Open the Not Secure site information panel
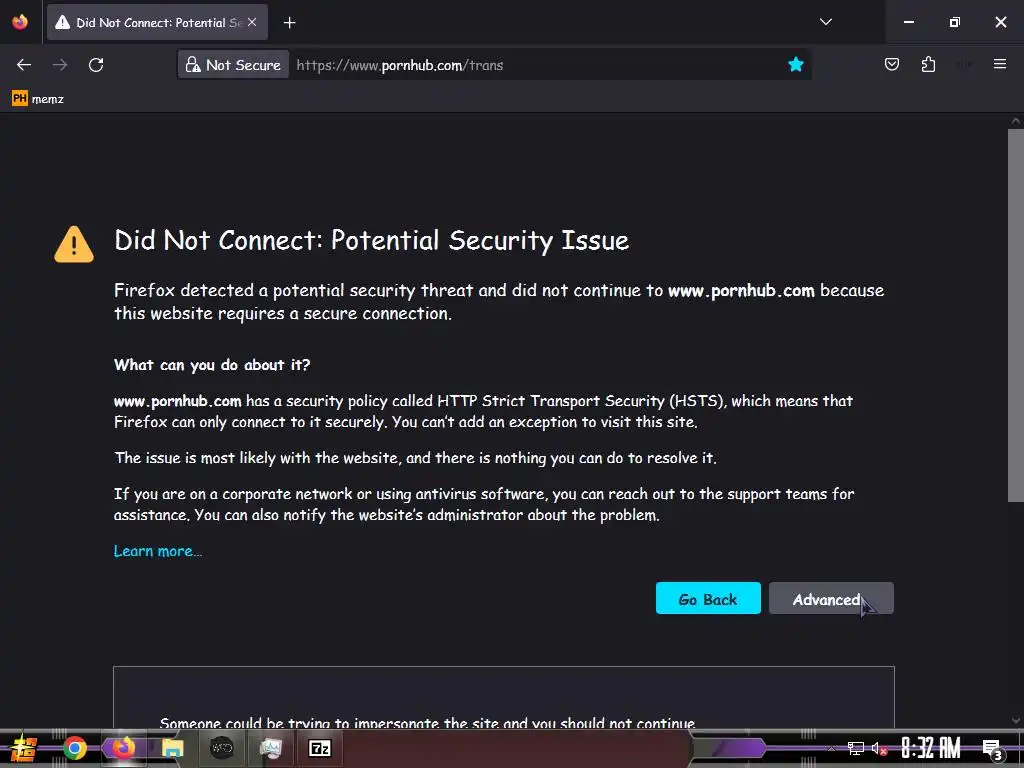Screen dimensions: 1024x768 234,65
